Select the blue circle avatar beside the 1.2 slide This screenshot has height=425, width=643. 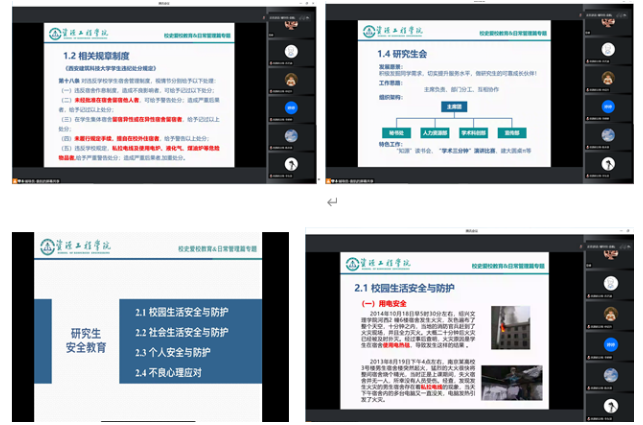tap(291, 107)
